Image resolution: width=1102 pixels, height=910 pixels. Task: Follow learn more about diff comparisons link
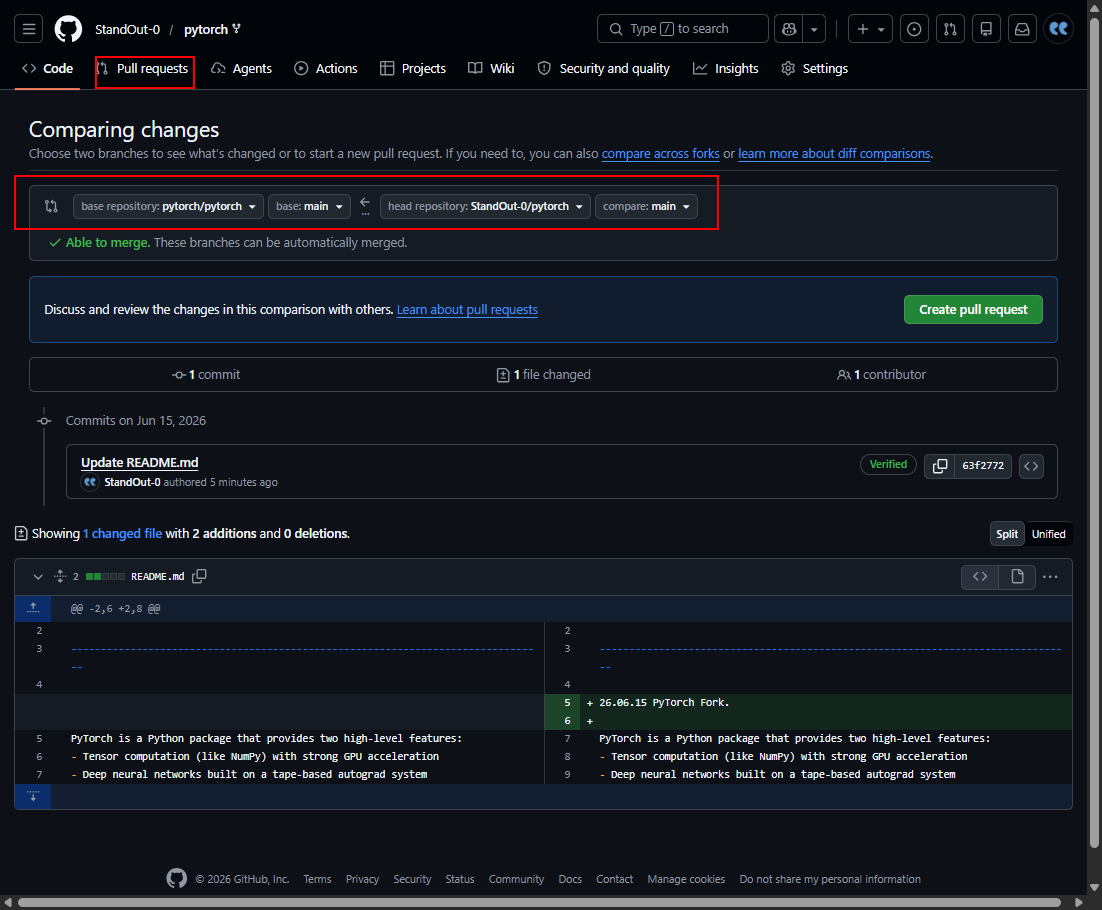[x=834, y=153]
